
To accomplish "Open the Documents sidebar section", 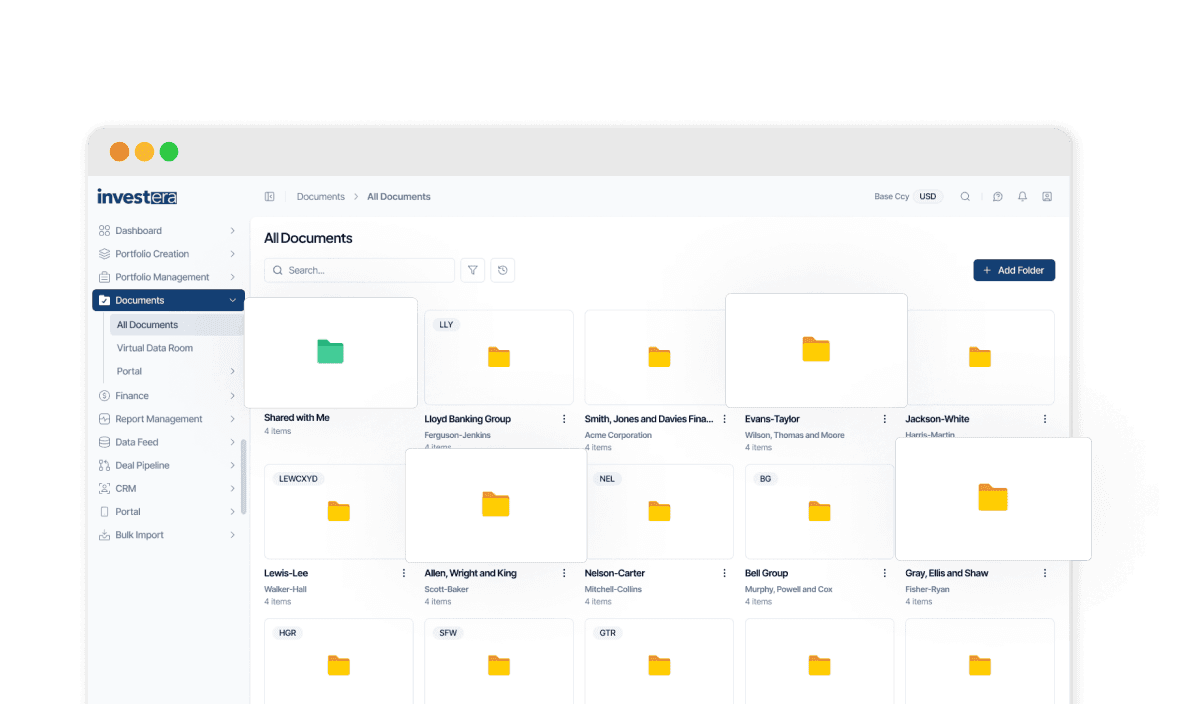I will coord(168,301).
